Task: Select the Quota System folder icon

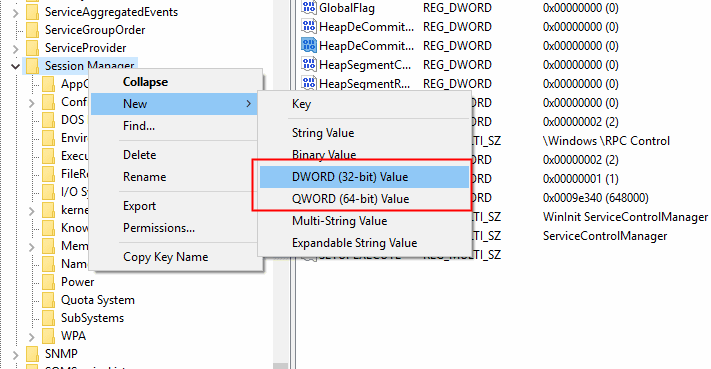Action: (x=49, y=300)
